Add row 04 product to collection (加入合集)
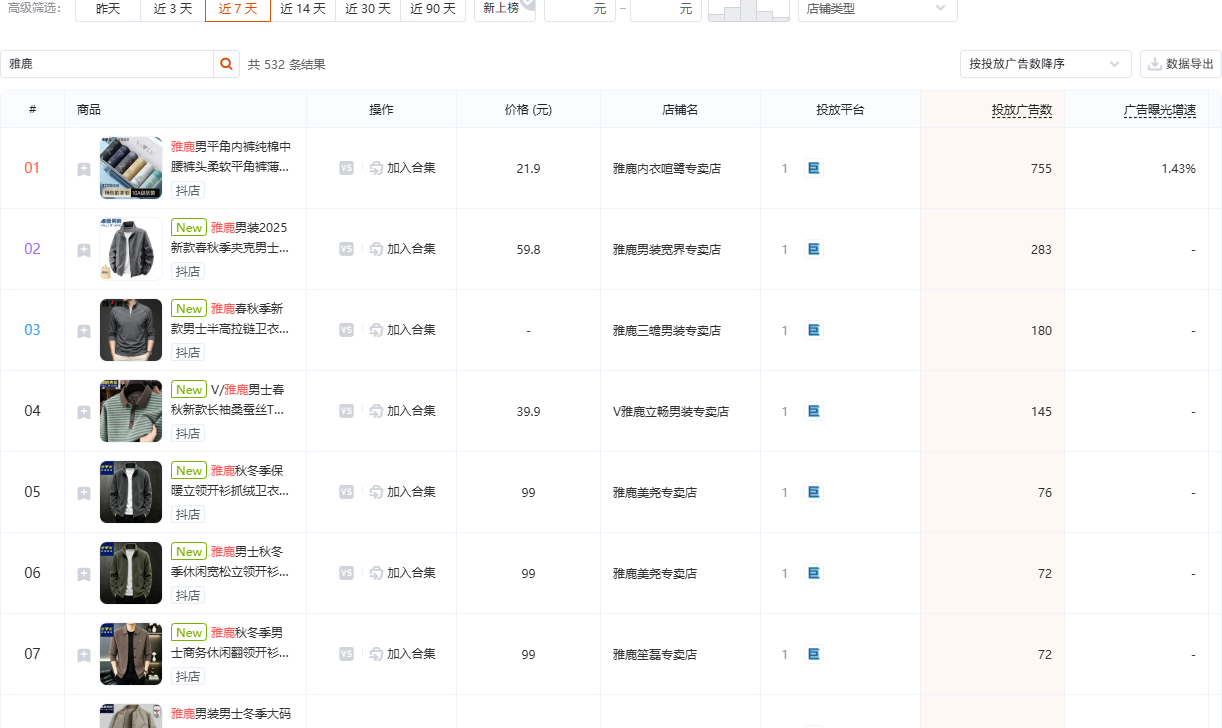 tap(403, 411)
